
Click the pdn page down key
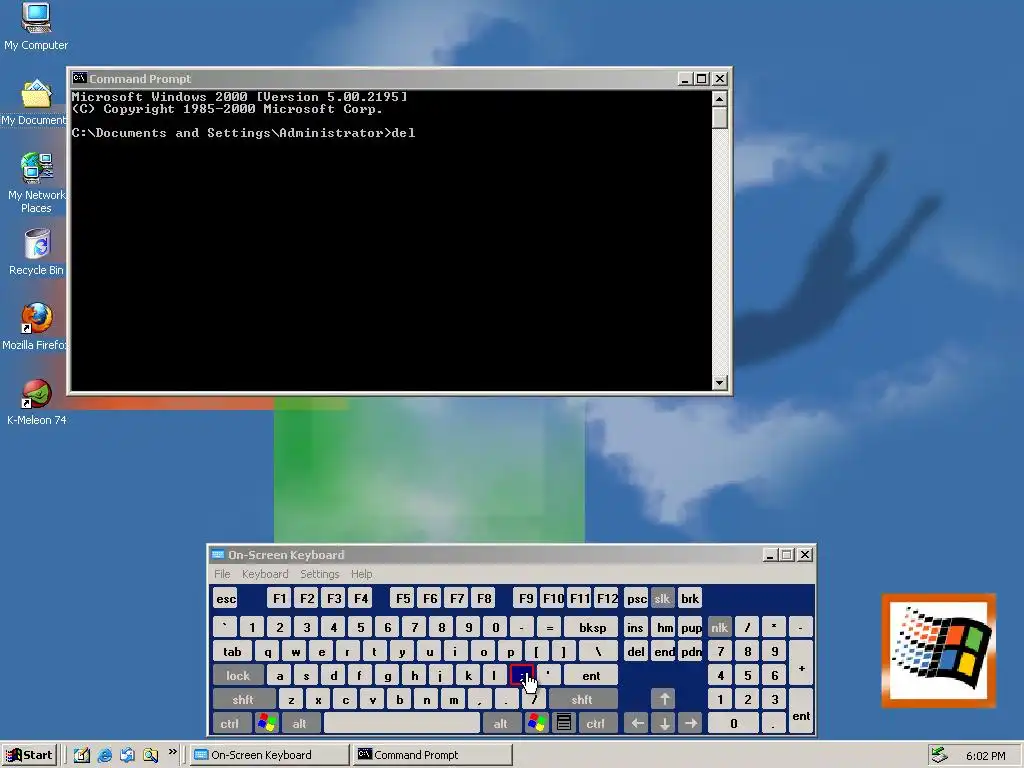(x=691, y=652)
